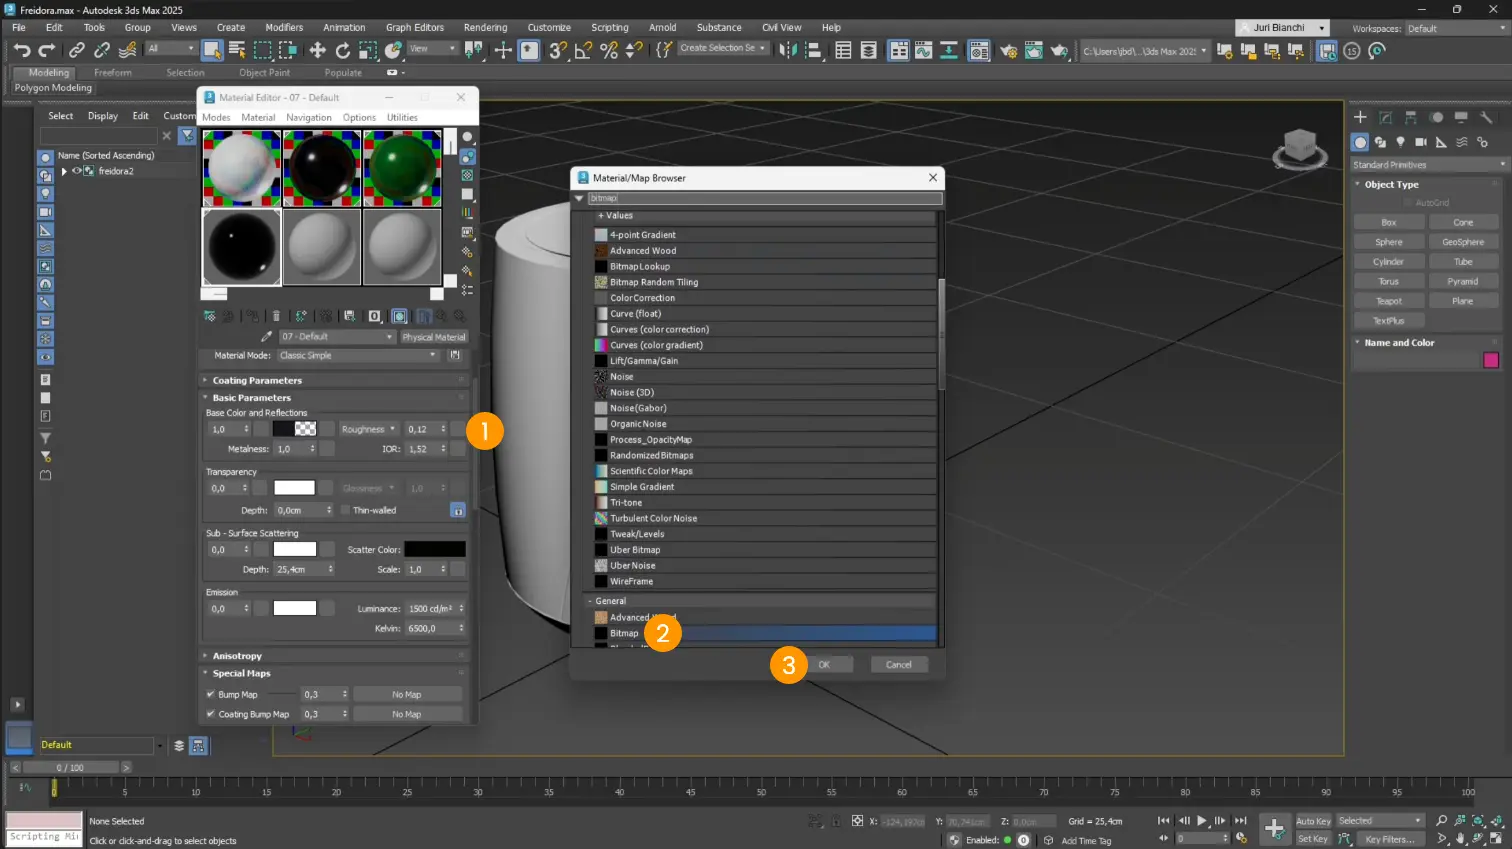Enable the Thin-walled checkbox
Screen dimensions: 1512x849
click(343, 510)
